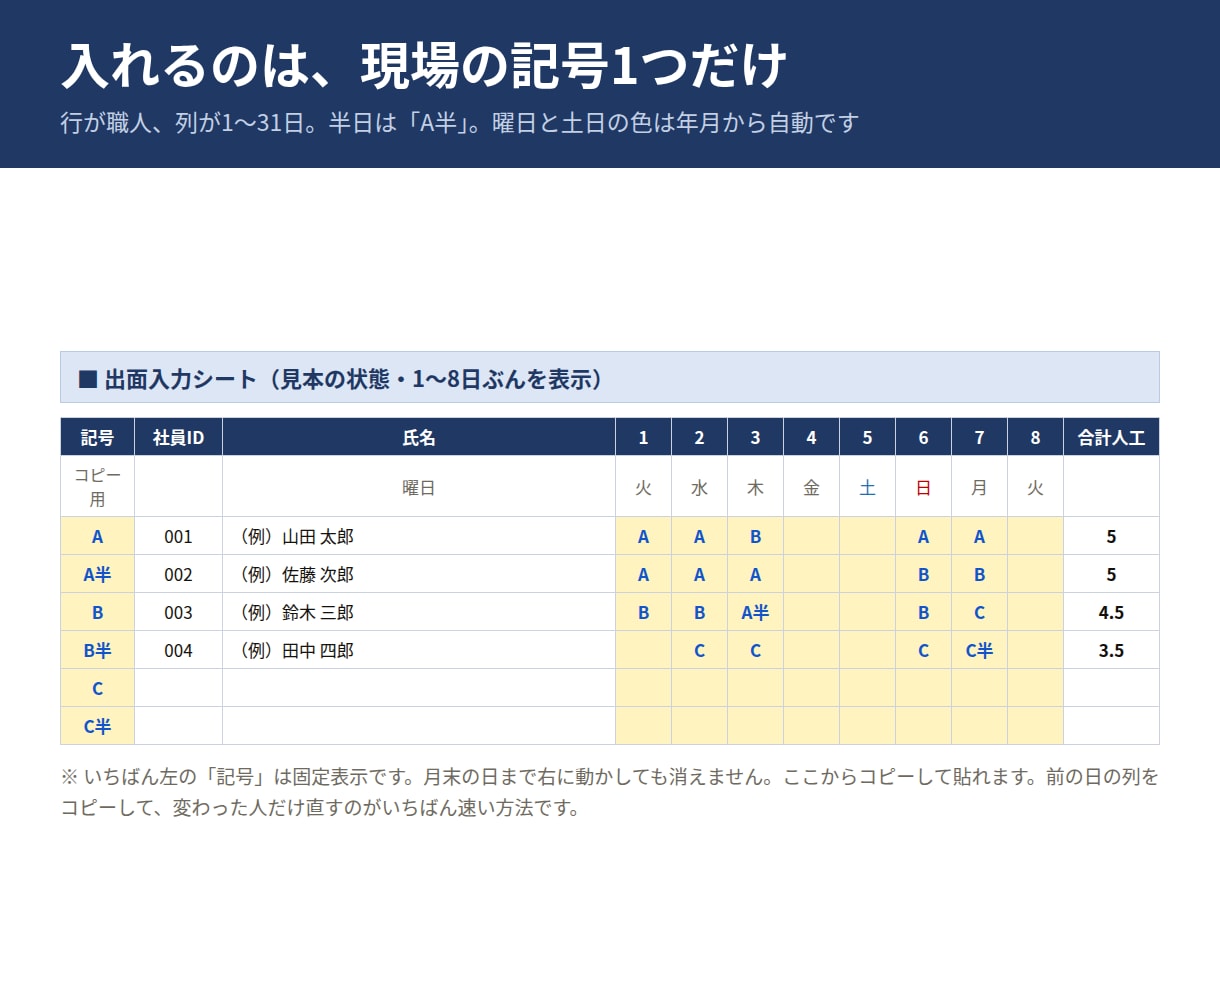The image size is (1220, 1008).
Task: Click the 社員ID column header
Action: coord(178,437)
